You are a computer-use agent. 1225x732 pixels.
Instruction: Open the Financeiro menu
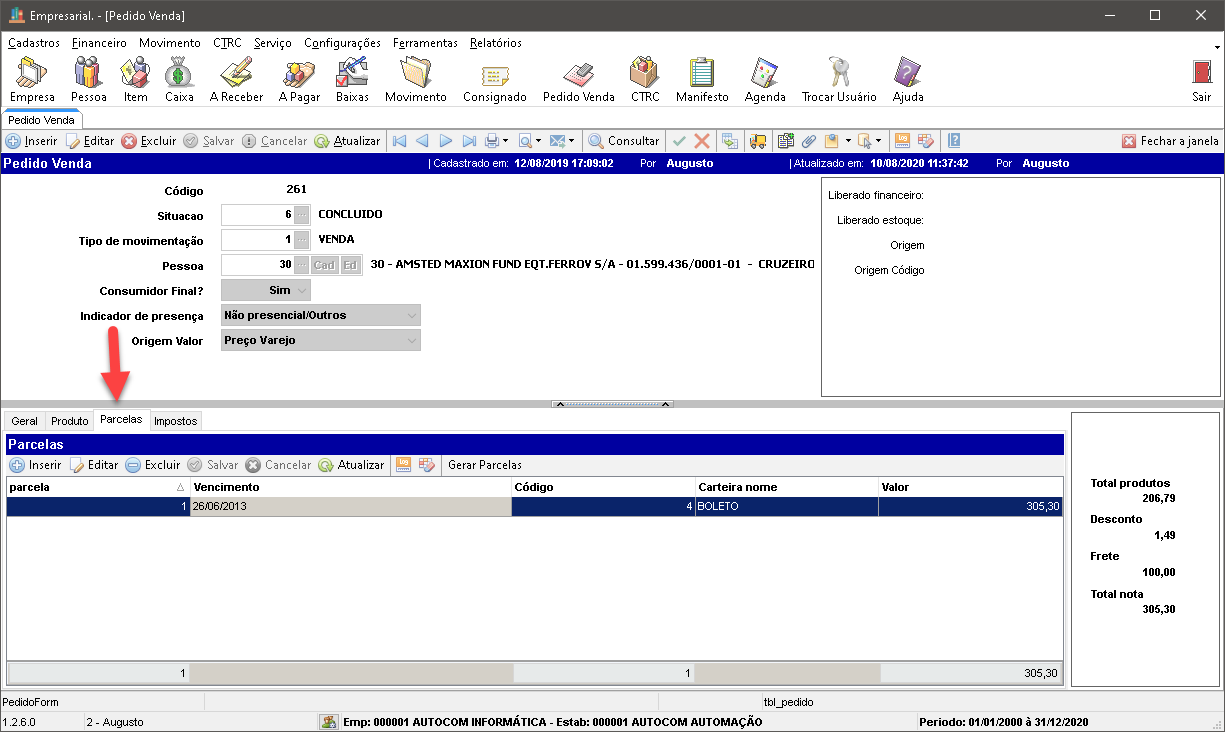(x=99, y=43)
